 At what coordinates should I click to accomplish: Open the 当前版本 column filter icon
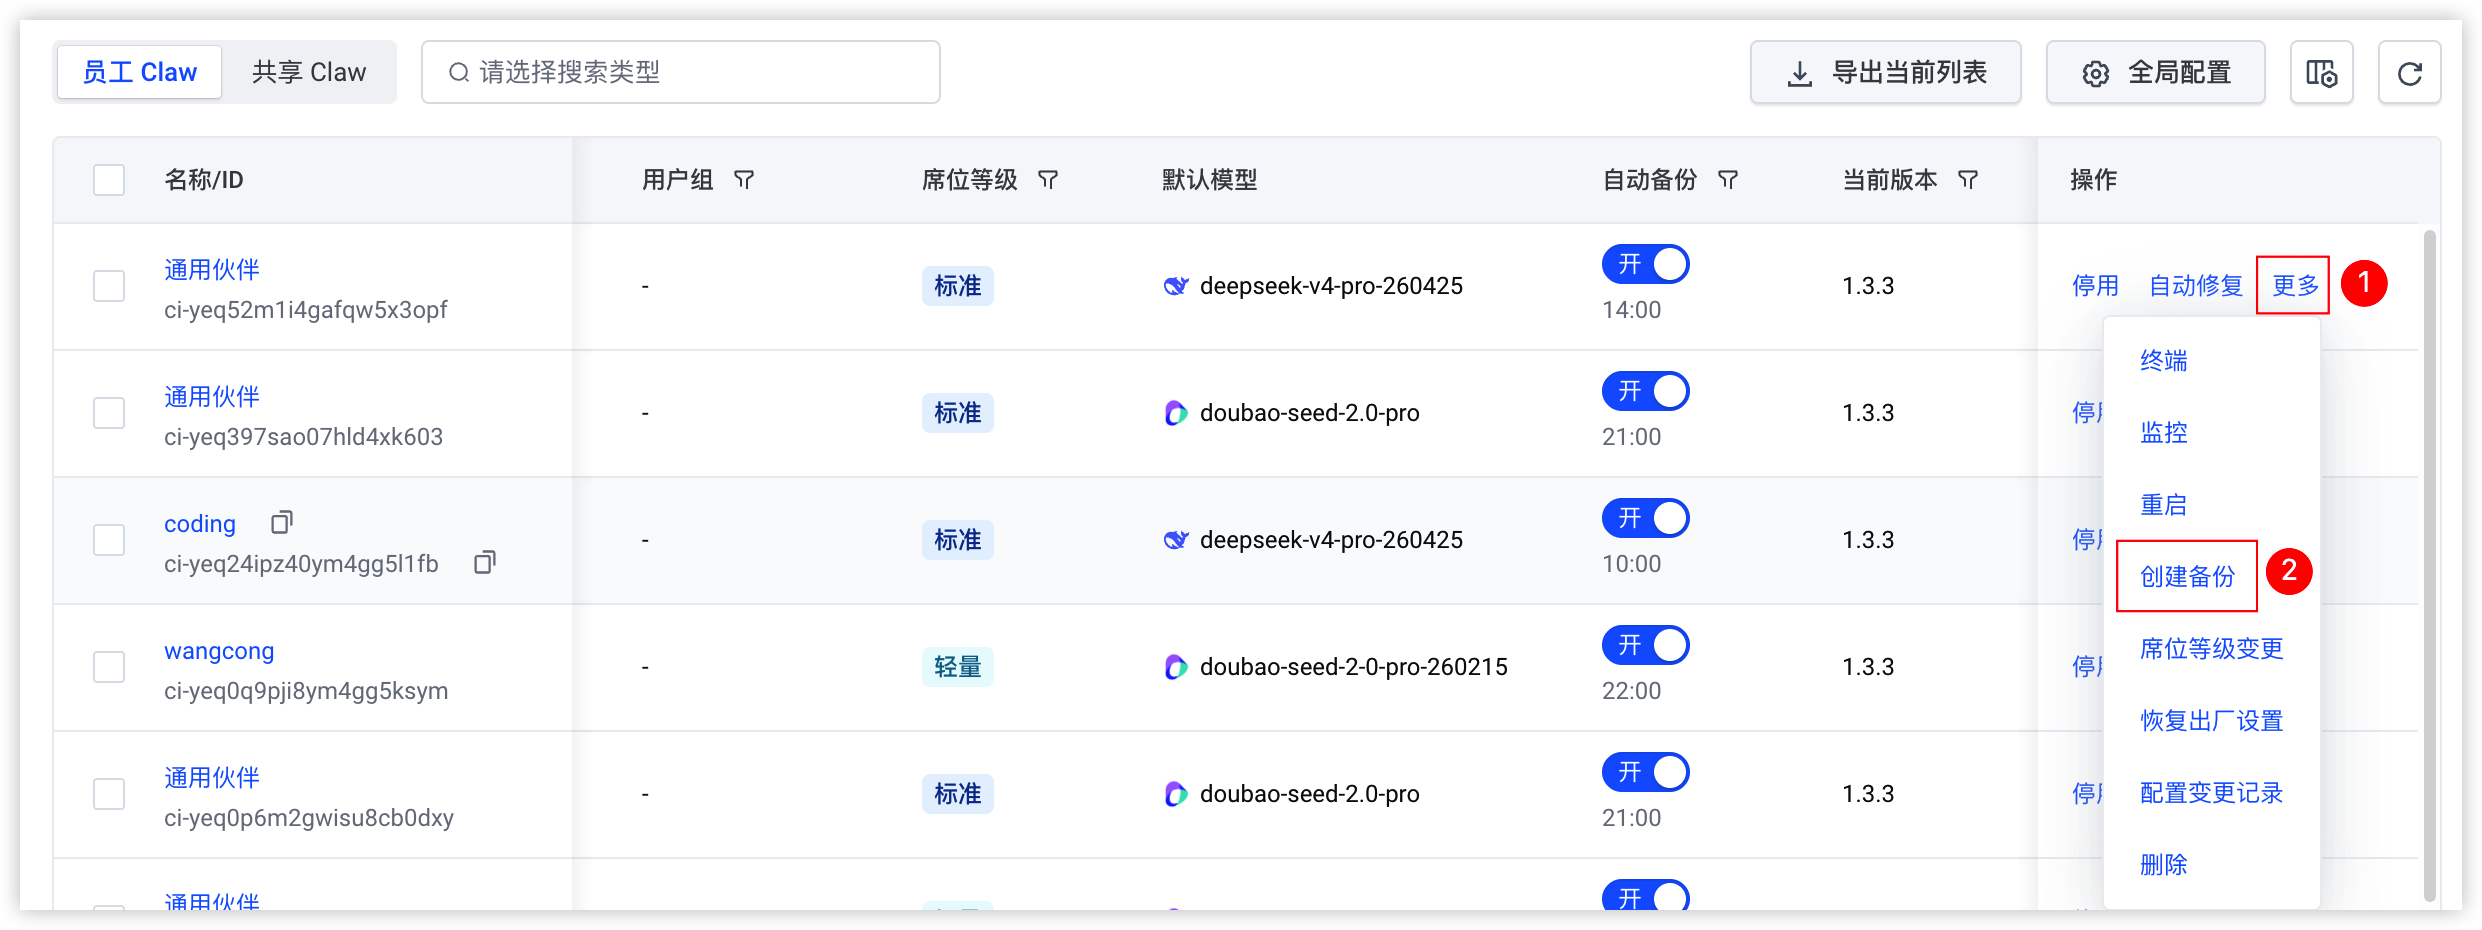[1968, 180]
